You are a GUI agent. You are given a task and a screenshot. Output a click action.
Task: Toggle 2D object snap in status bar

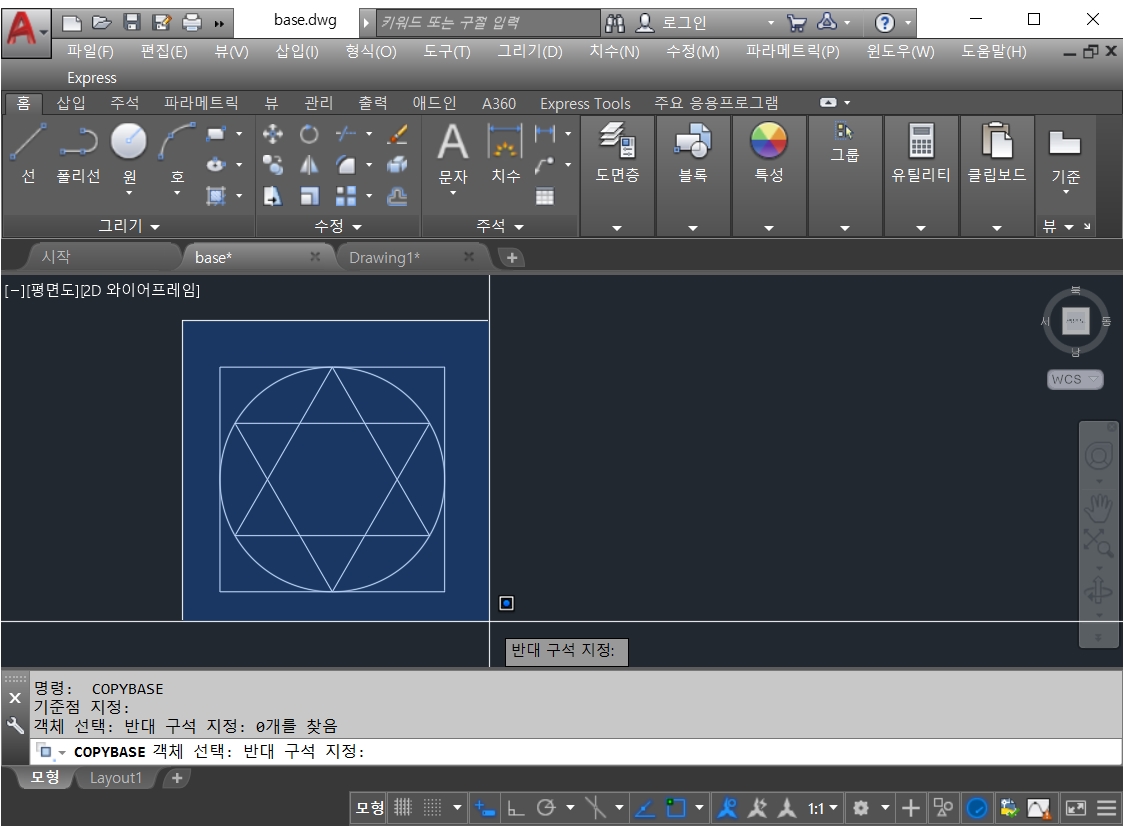675,808
